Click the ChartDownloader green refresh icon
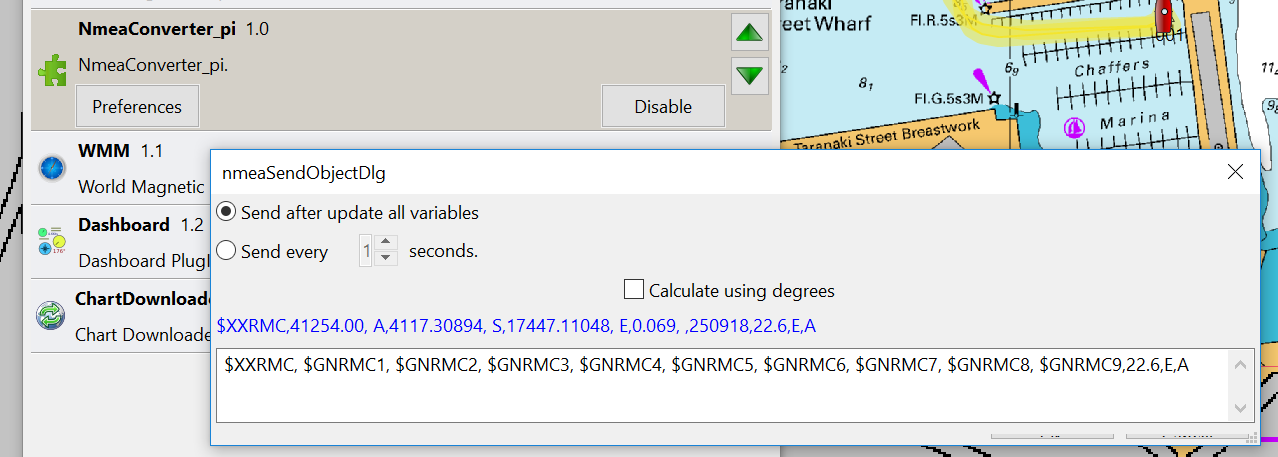Viewport: 1278px width, 457px height. coord(50,315)
